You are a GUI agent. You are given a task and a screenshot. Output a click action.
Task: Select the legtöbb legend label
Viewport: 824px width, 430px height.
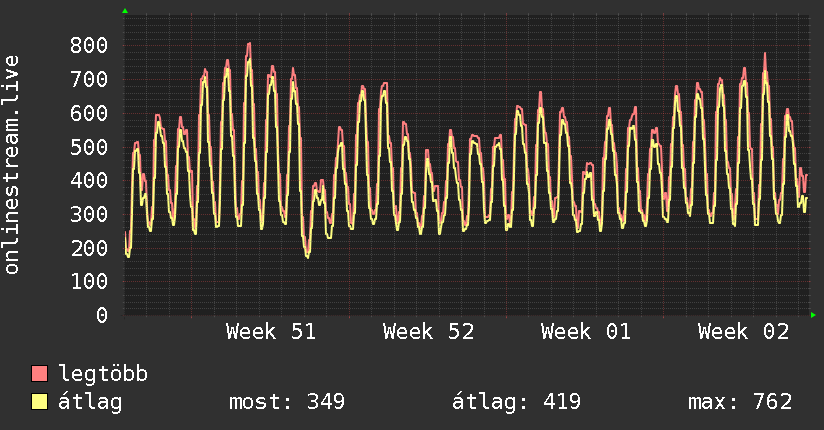click(x=103, y=374)
